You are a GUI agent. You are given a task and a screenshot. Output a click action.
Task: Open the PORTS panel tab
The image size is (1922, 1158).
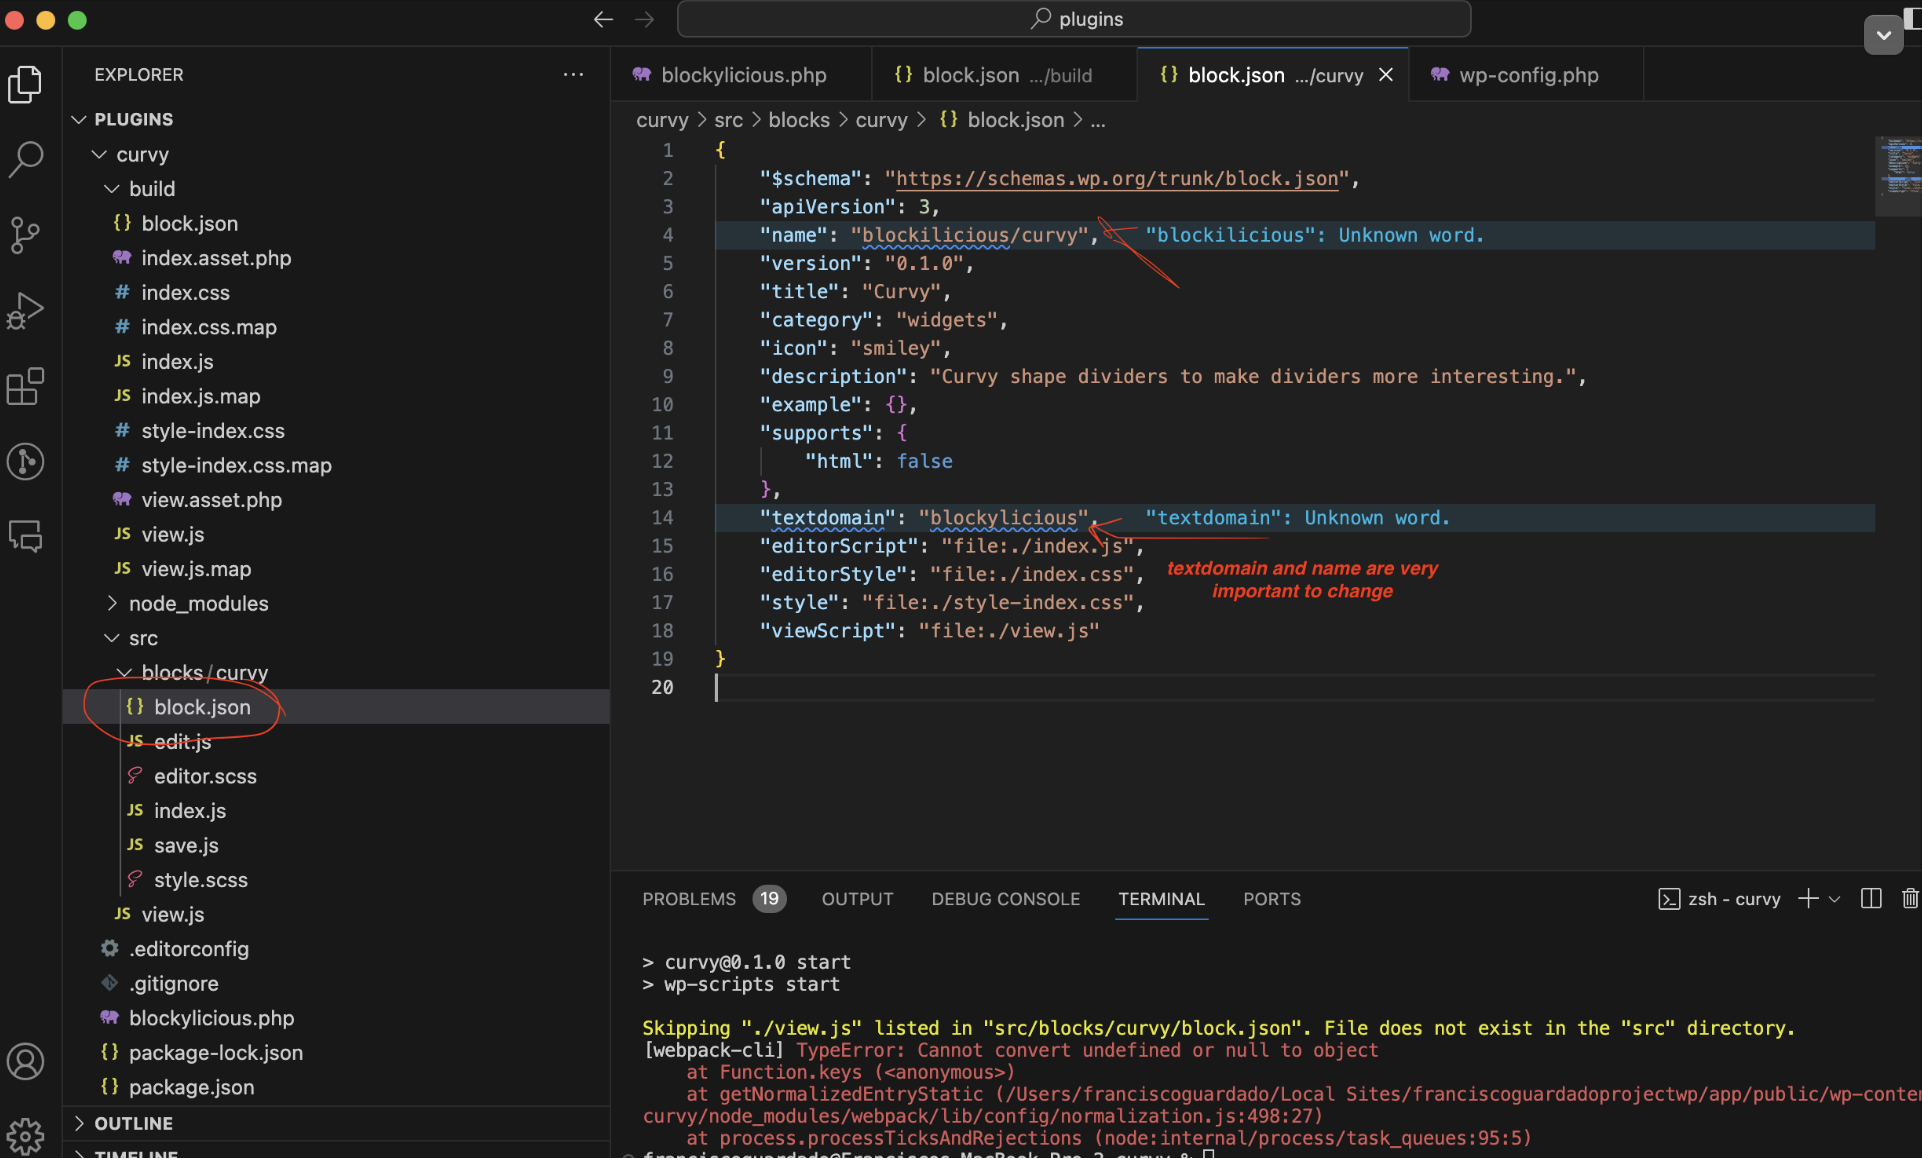point(1272,899)
